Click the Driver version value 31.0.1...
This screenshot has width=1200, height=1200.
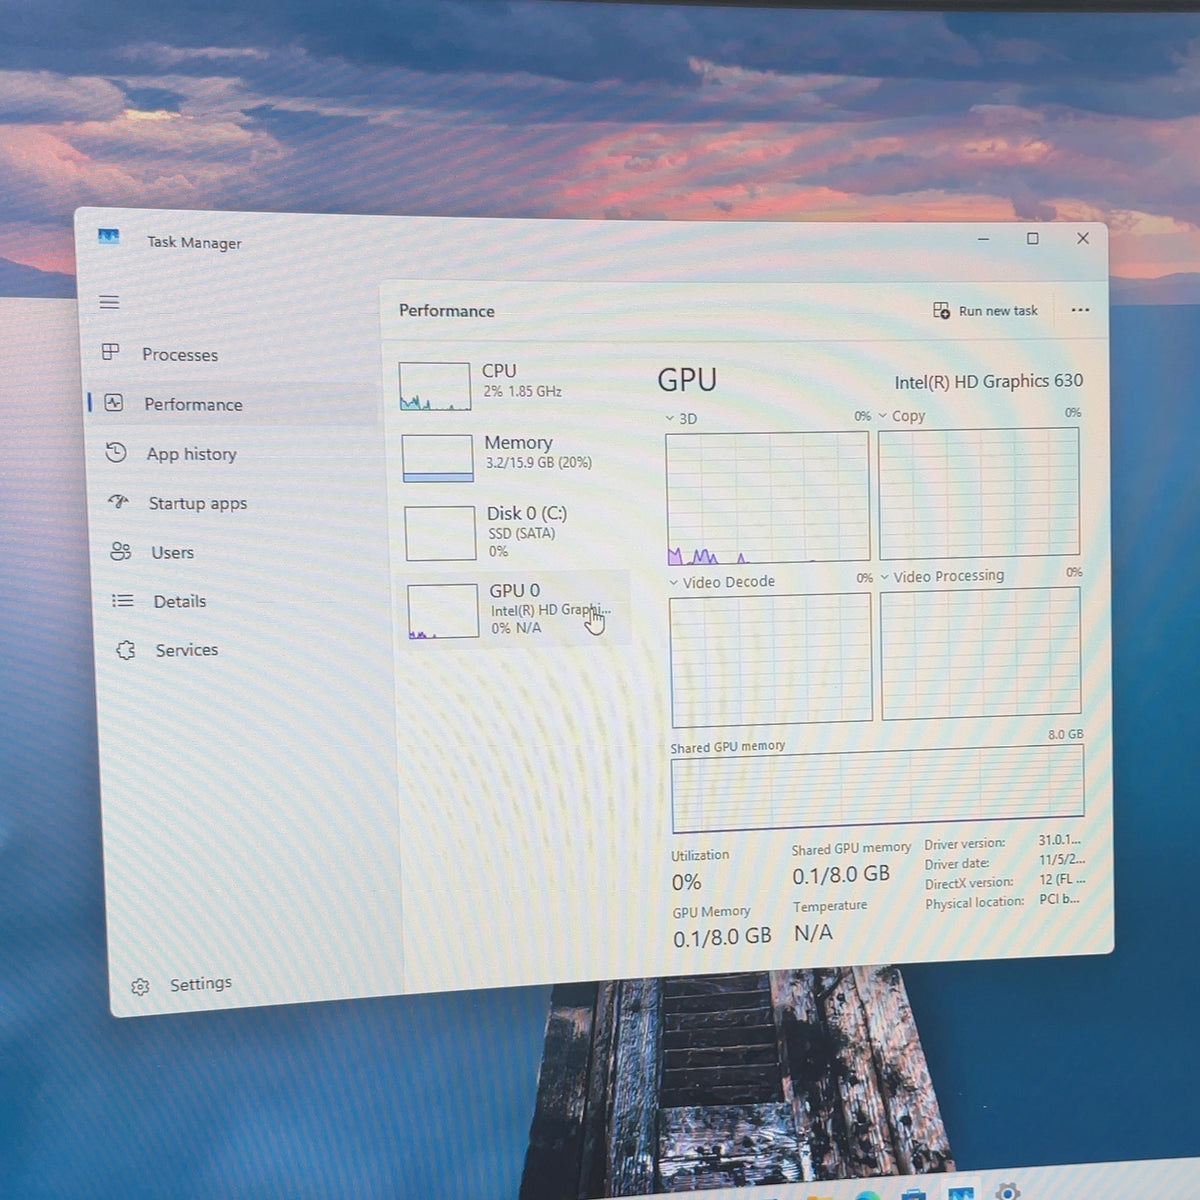click(x=1060, y=841)
